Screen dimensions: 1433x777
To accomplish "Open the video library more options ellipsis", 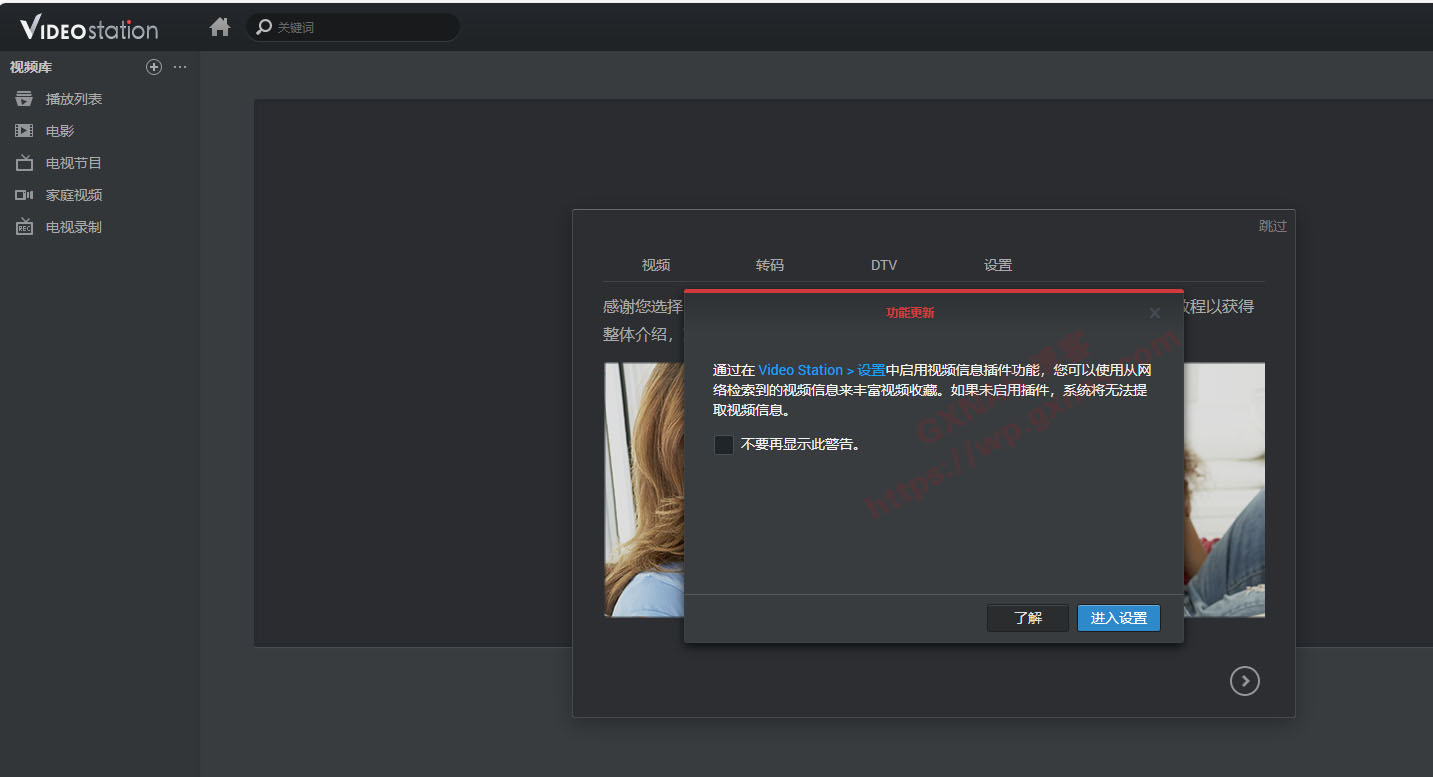I will click(180, 67).
